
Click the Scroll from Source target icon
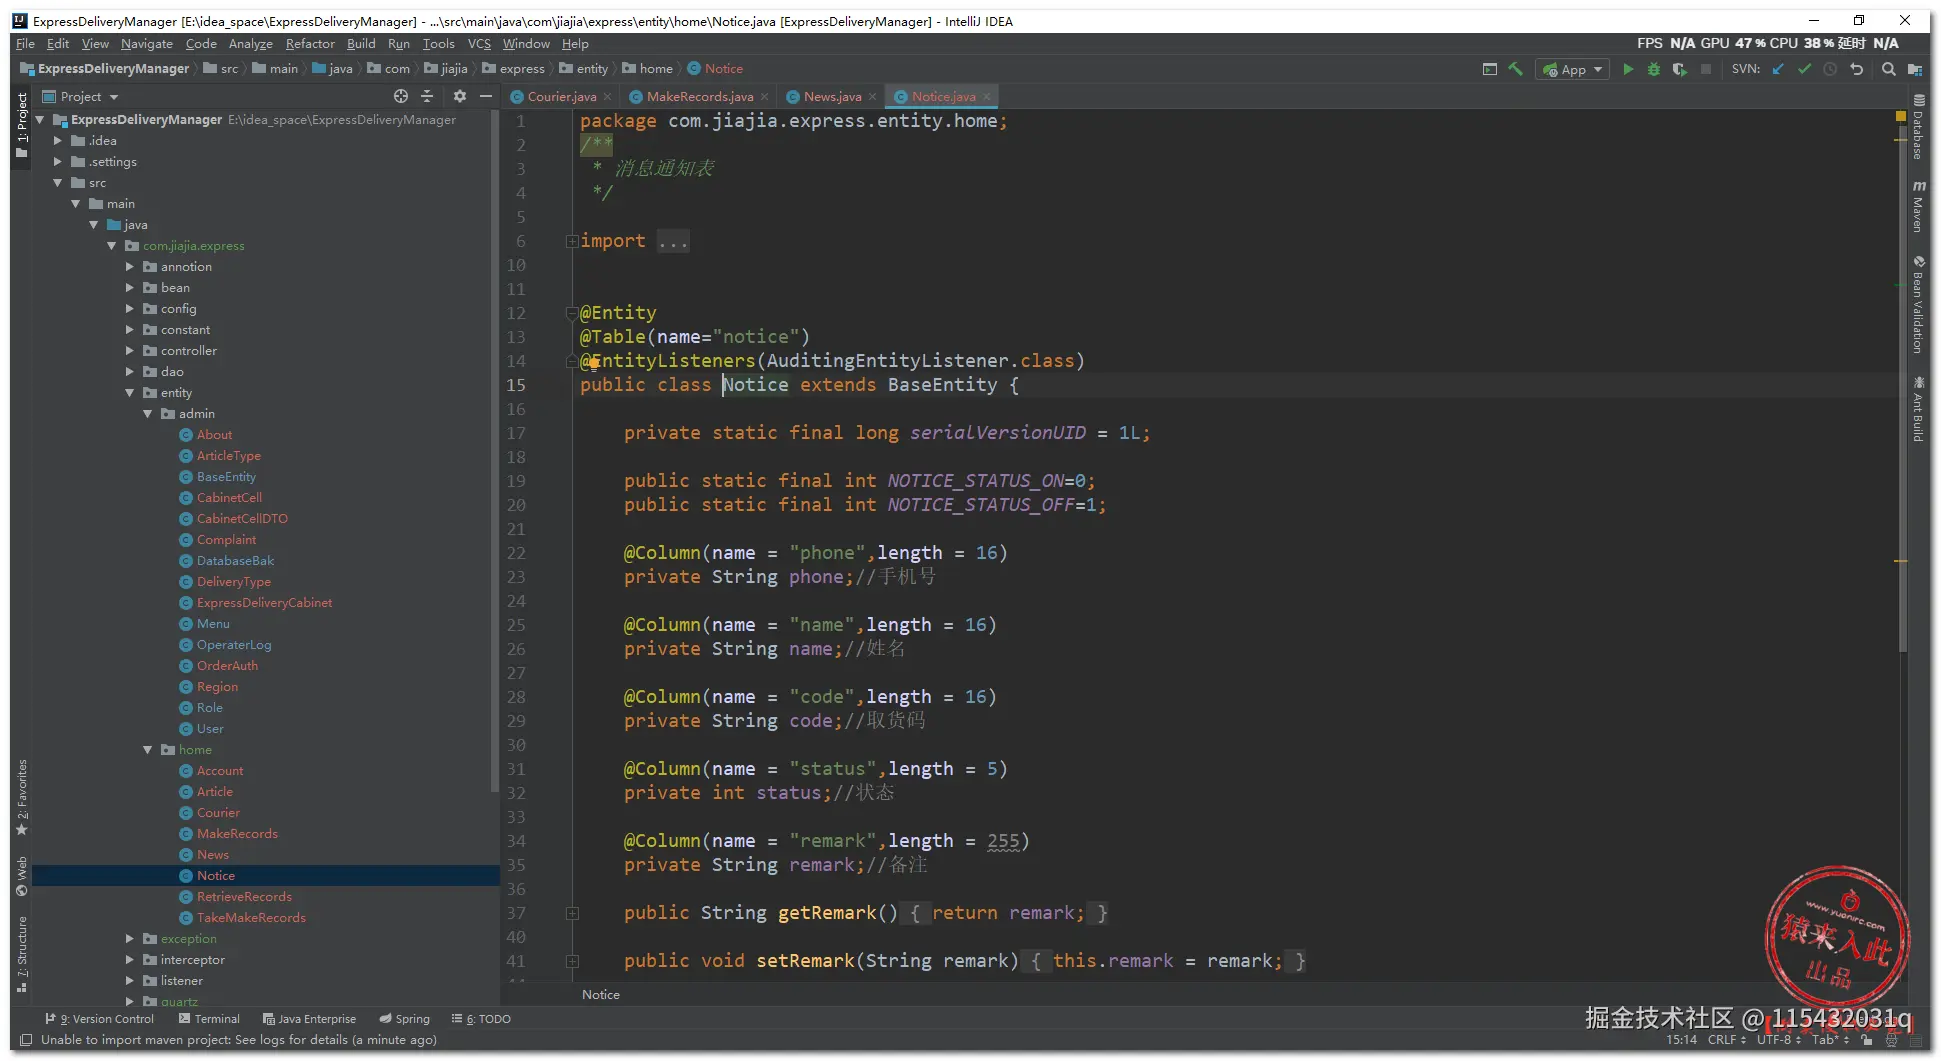coord(401,96)
